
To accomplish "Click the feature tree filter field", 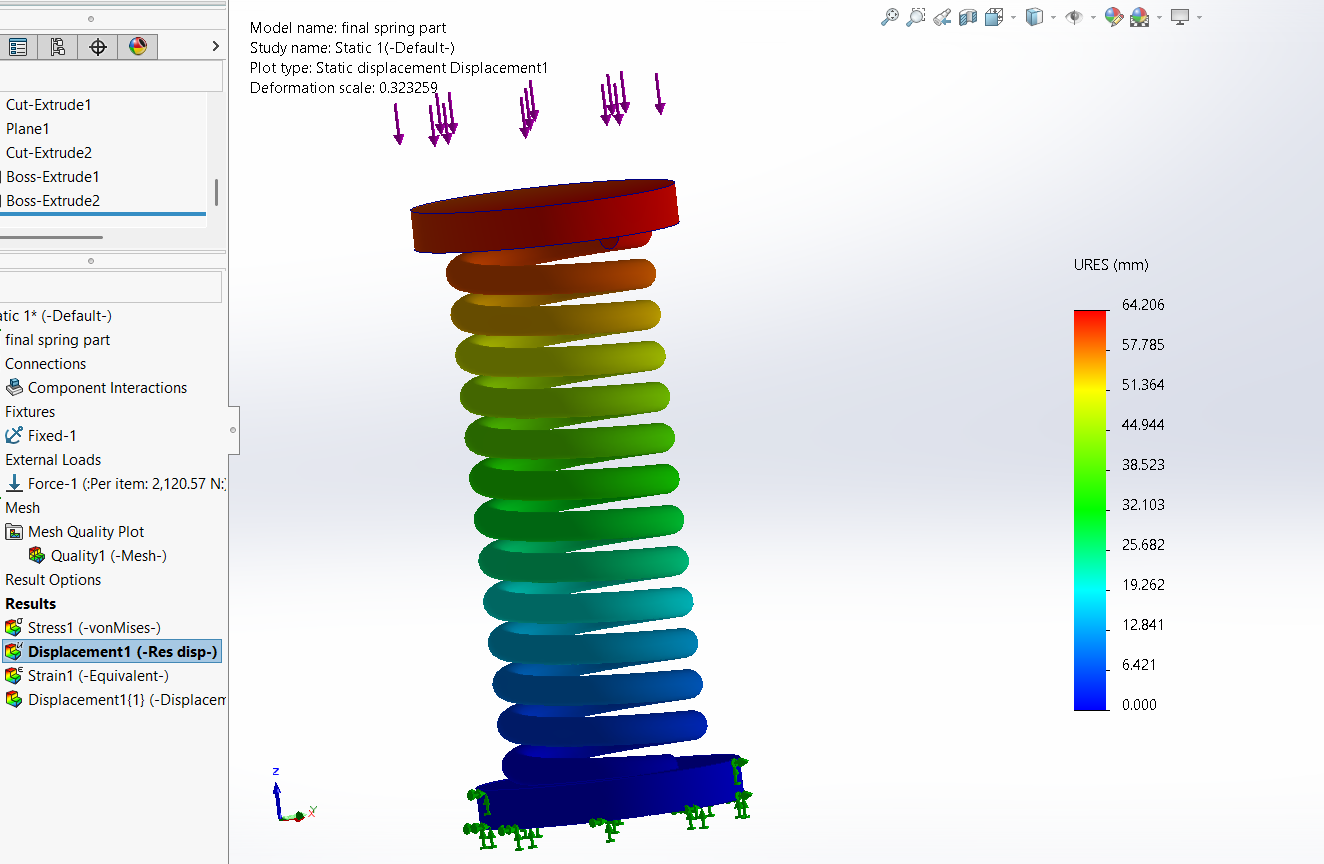I will [x=110, y=76].
